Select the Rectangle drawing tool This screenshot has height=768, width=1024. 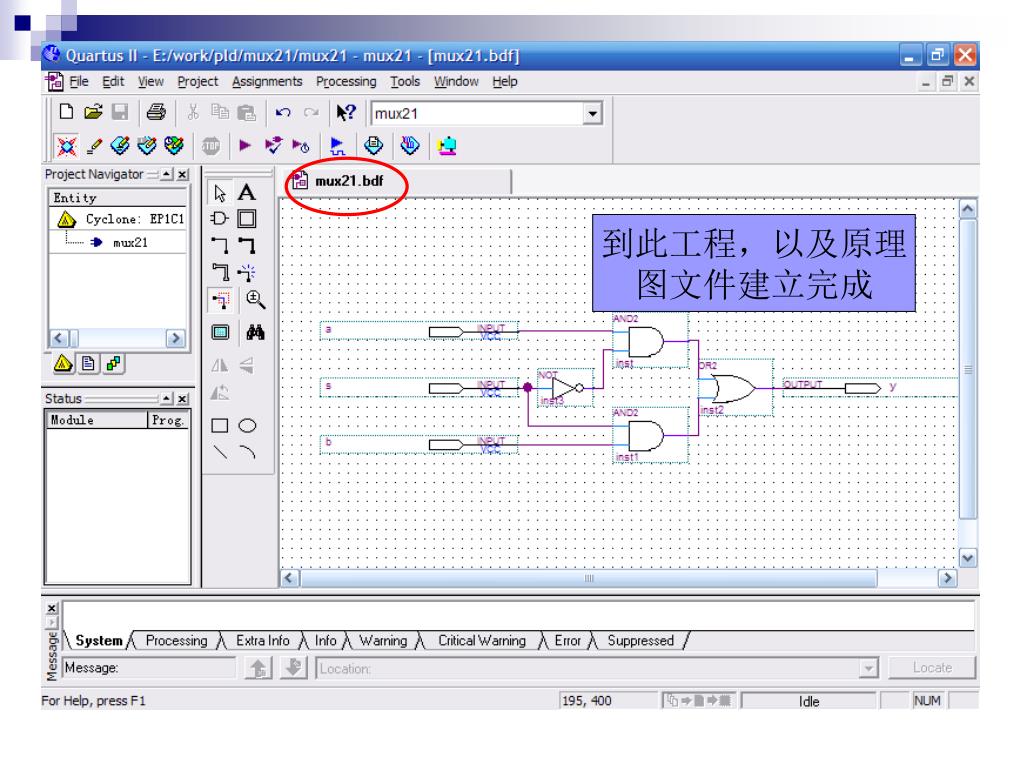tap(220, 426)
